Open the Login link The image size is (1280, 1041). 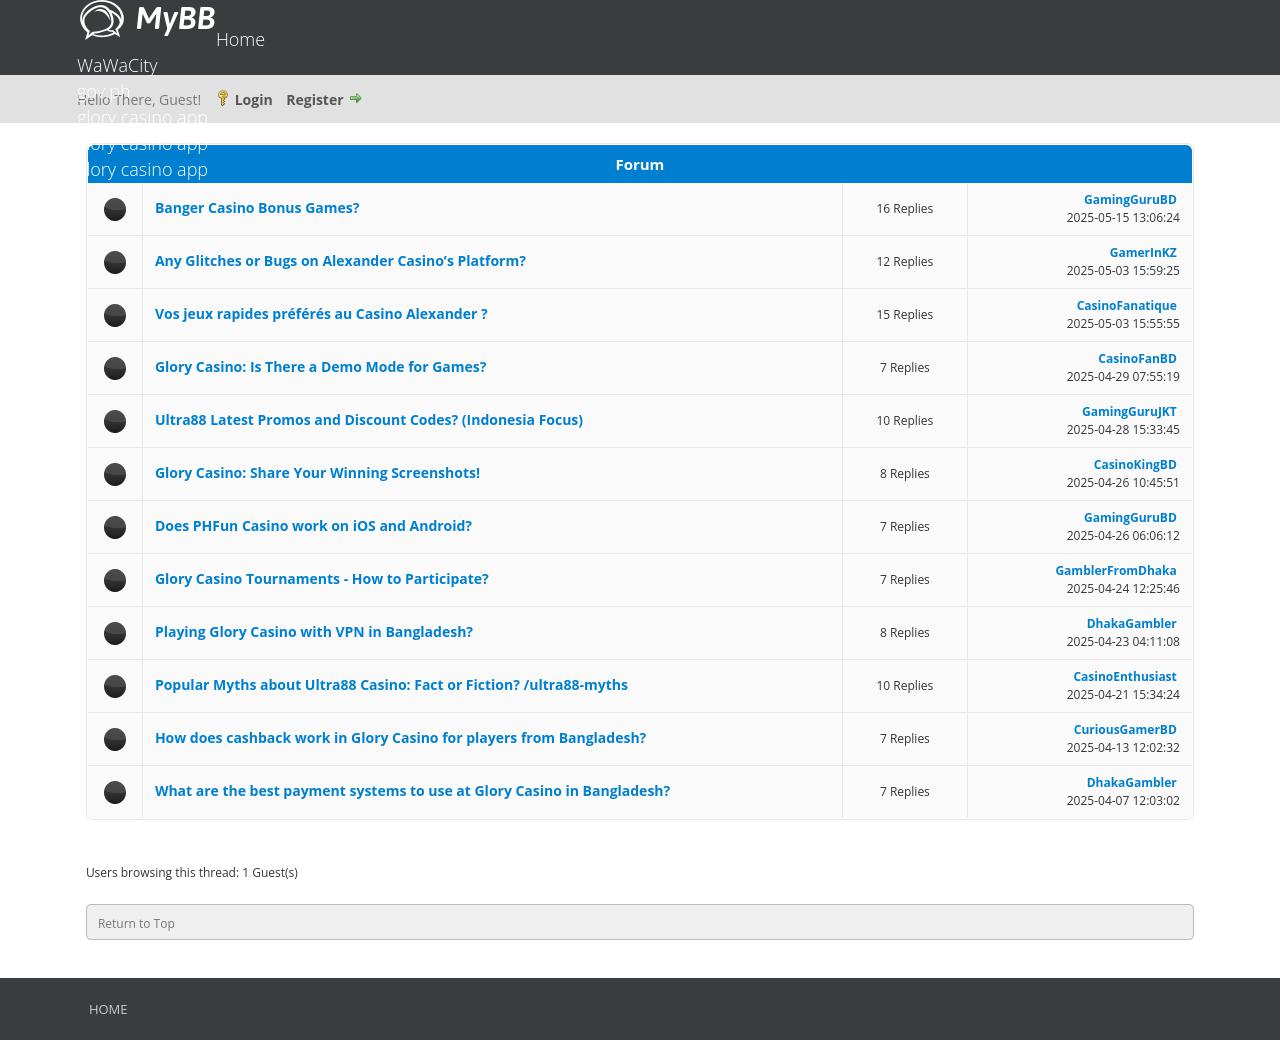pyautogui.click(x=253, y=99)
